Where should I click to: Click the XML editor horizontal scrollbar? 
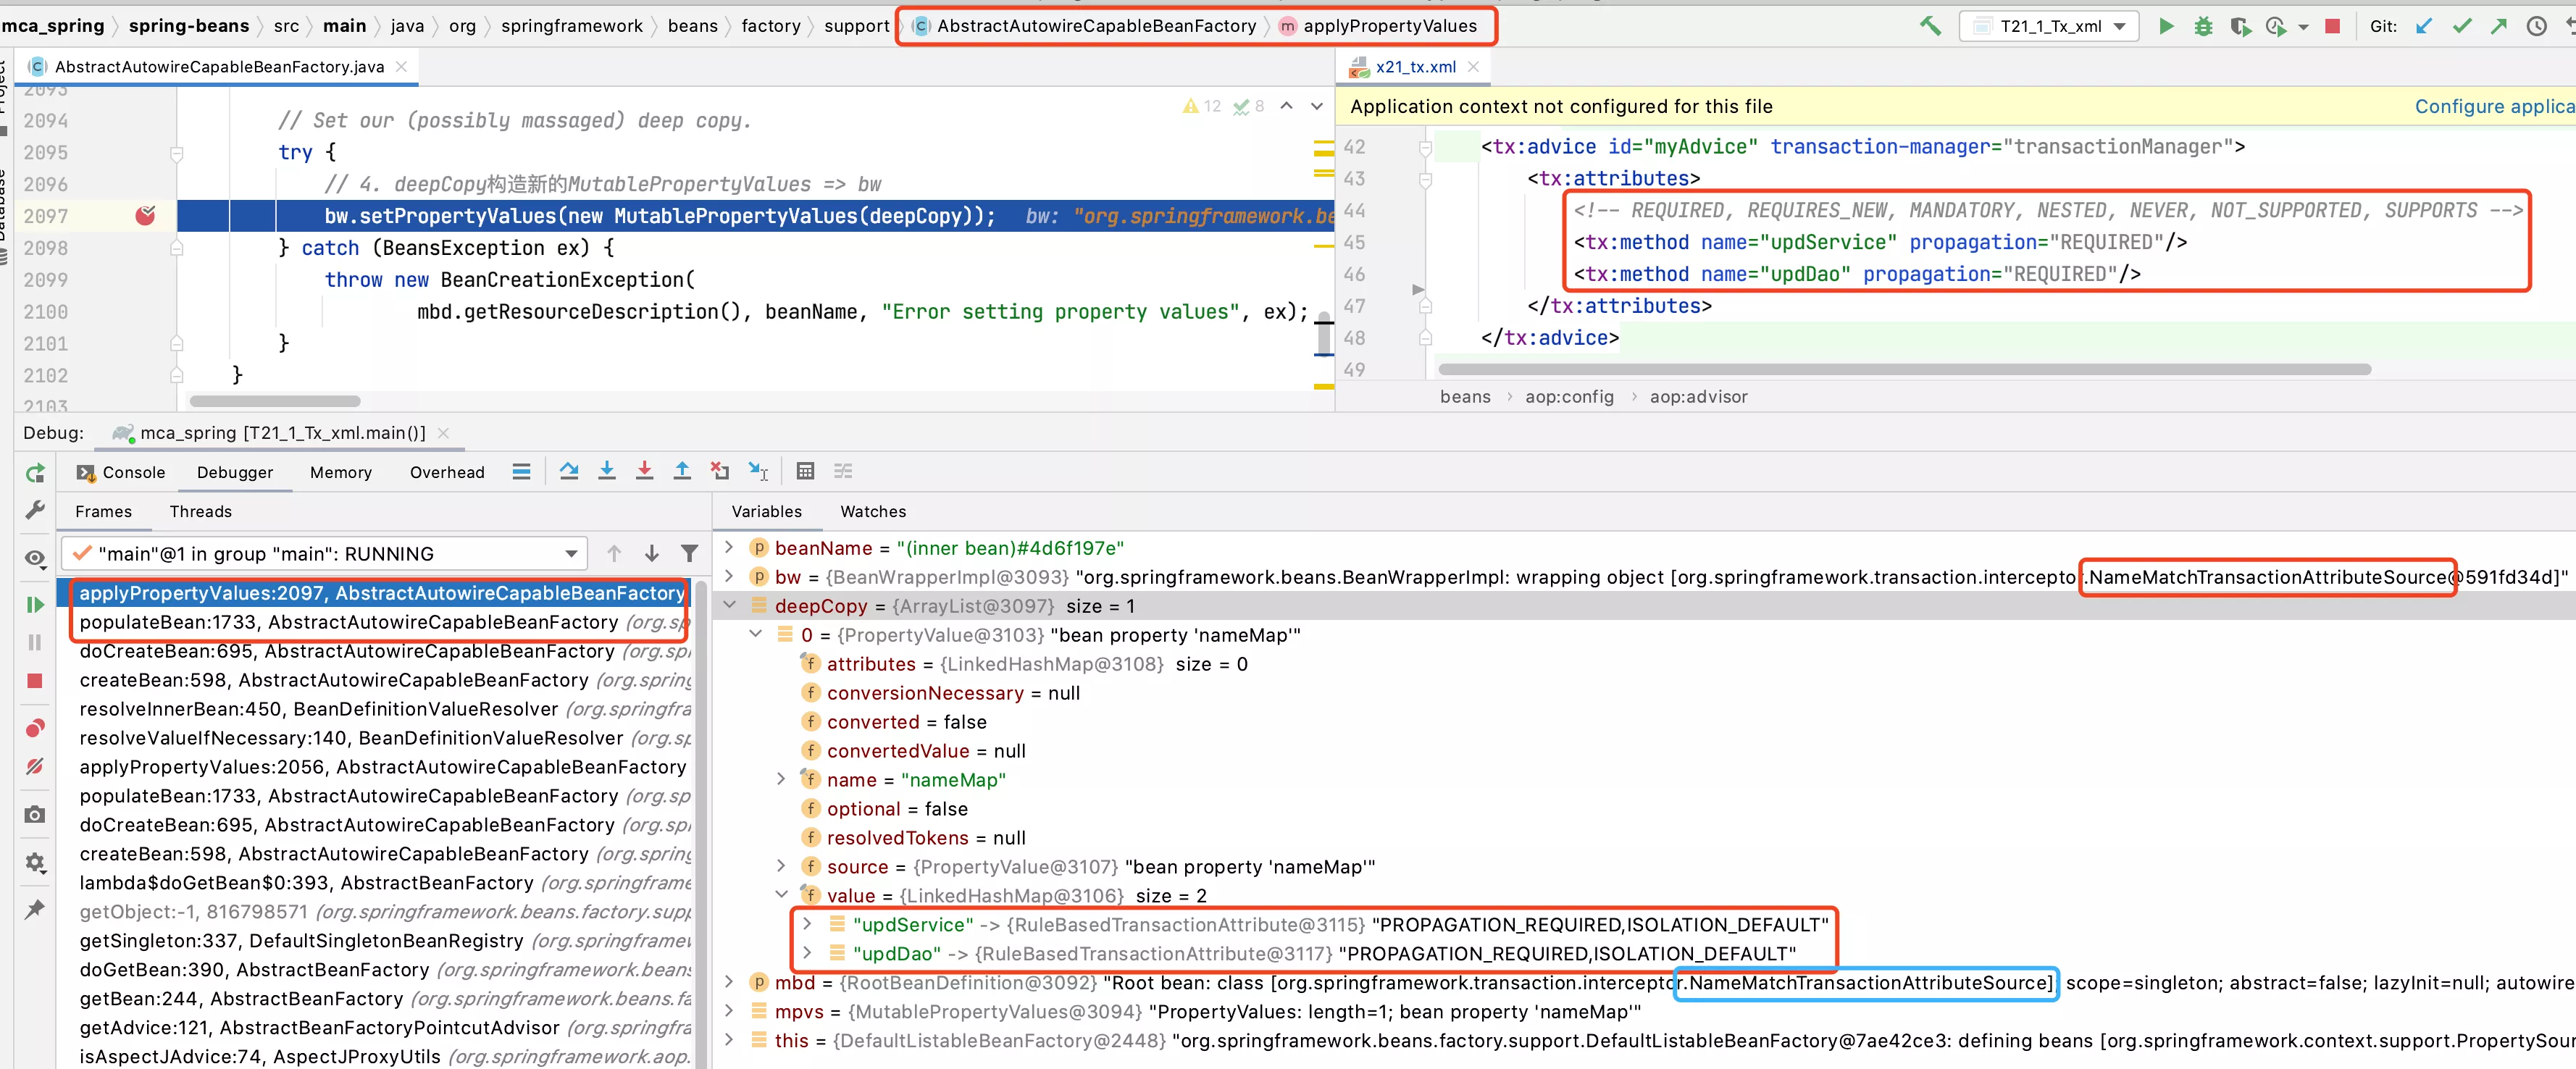point(1904,369)
